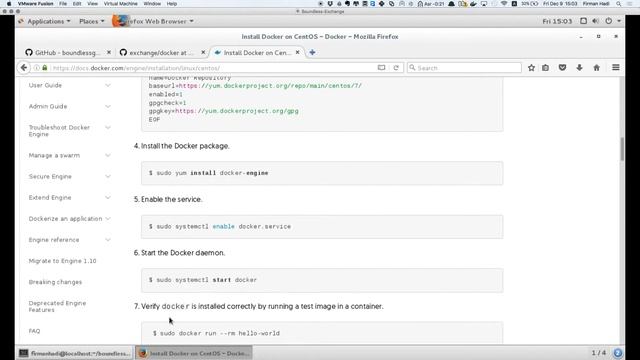
Task: Open the GNOME Applications menu
Action: [45, 21]
